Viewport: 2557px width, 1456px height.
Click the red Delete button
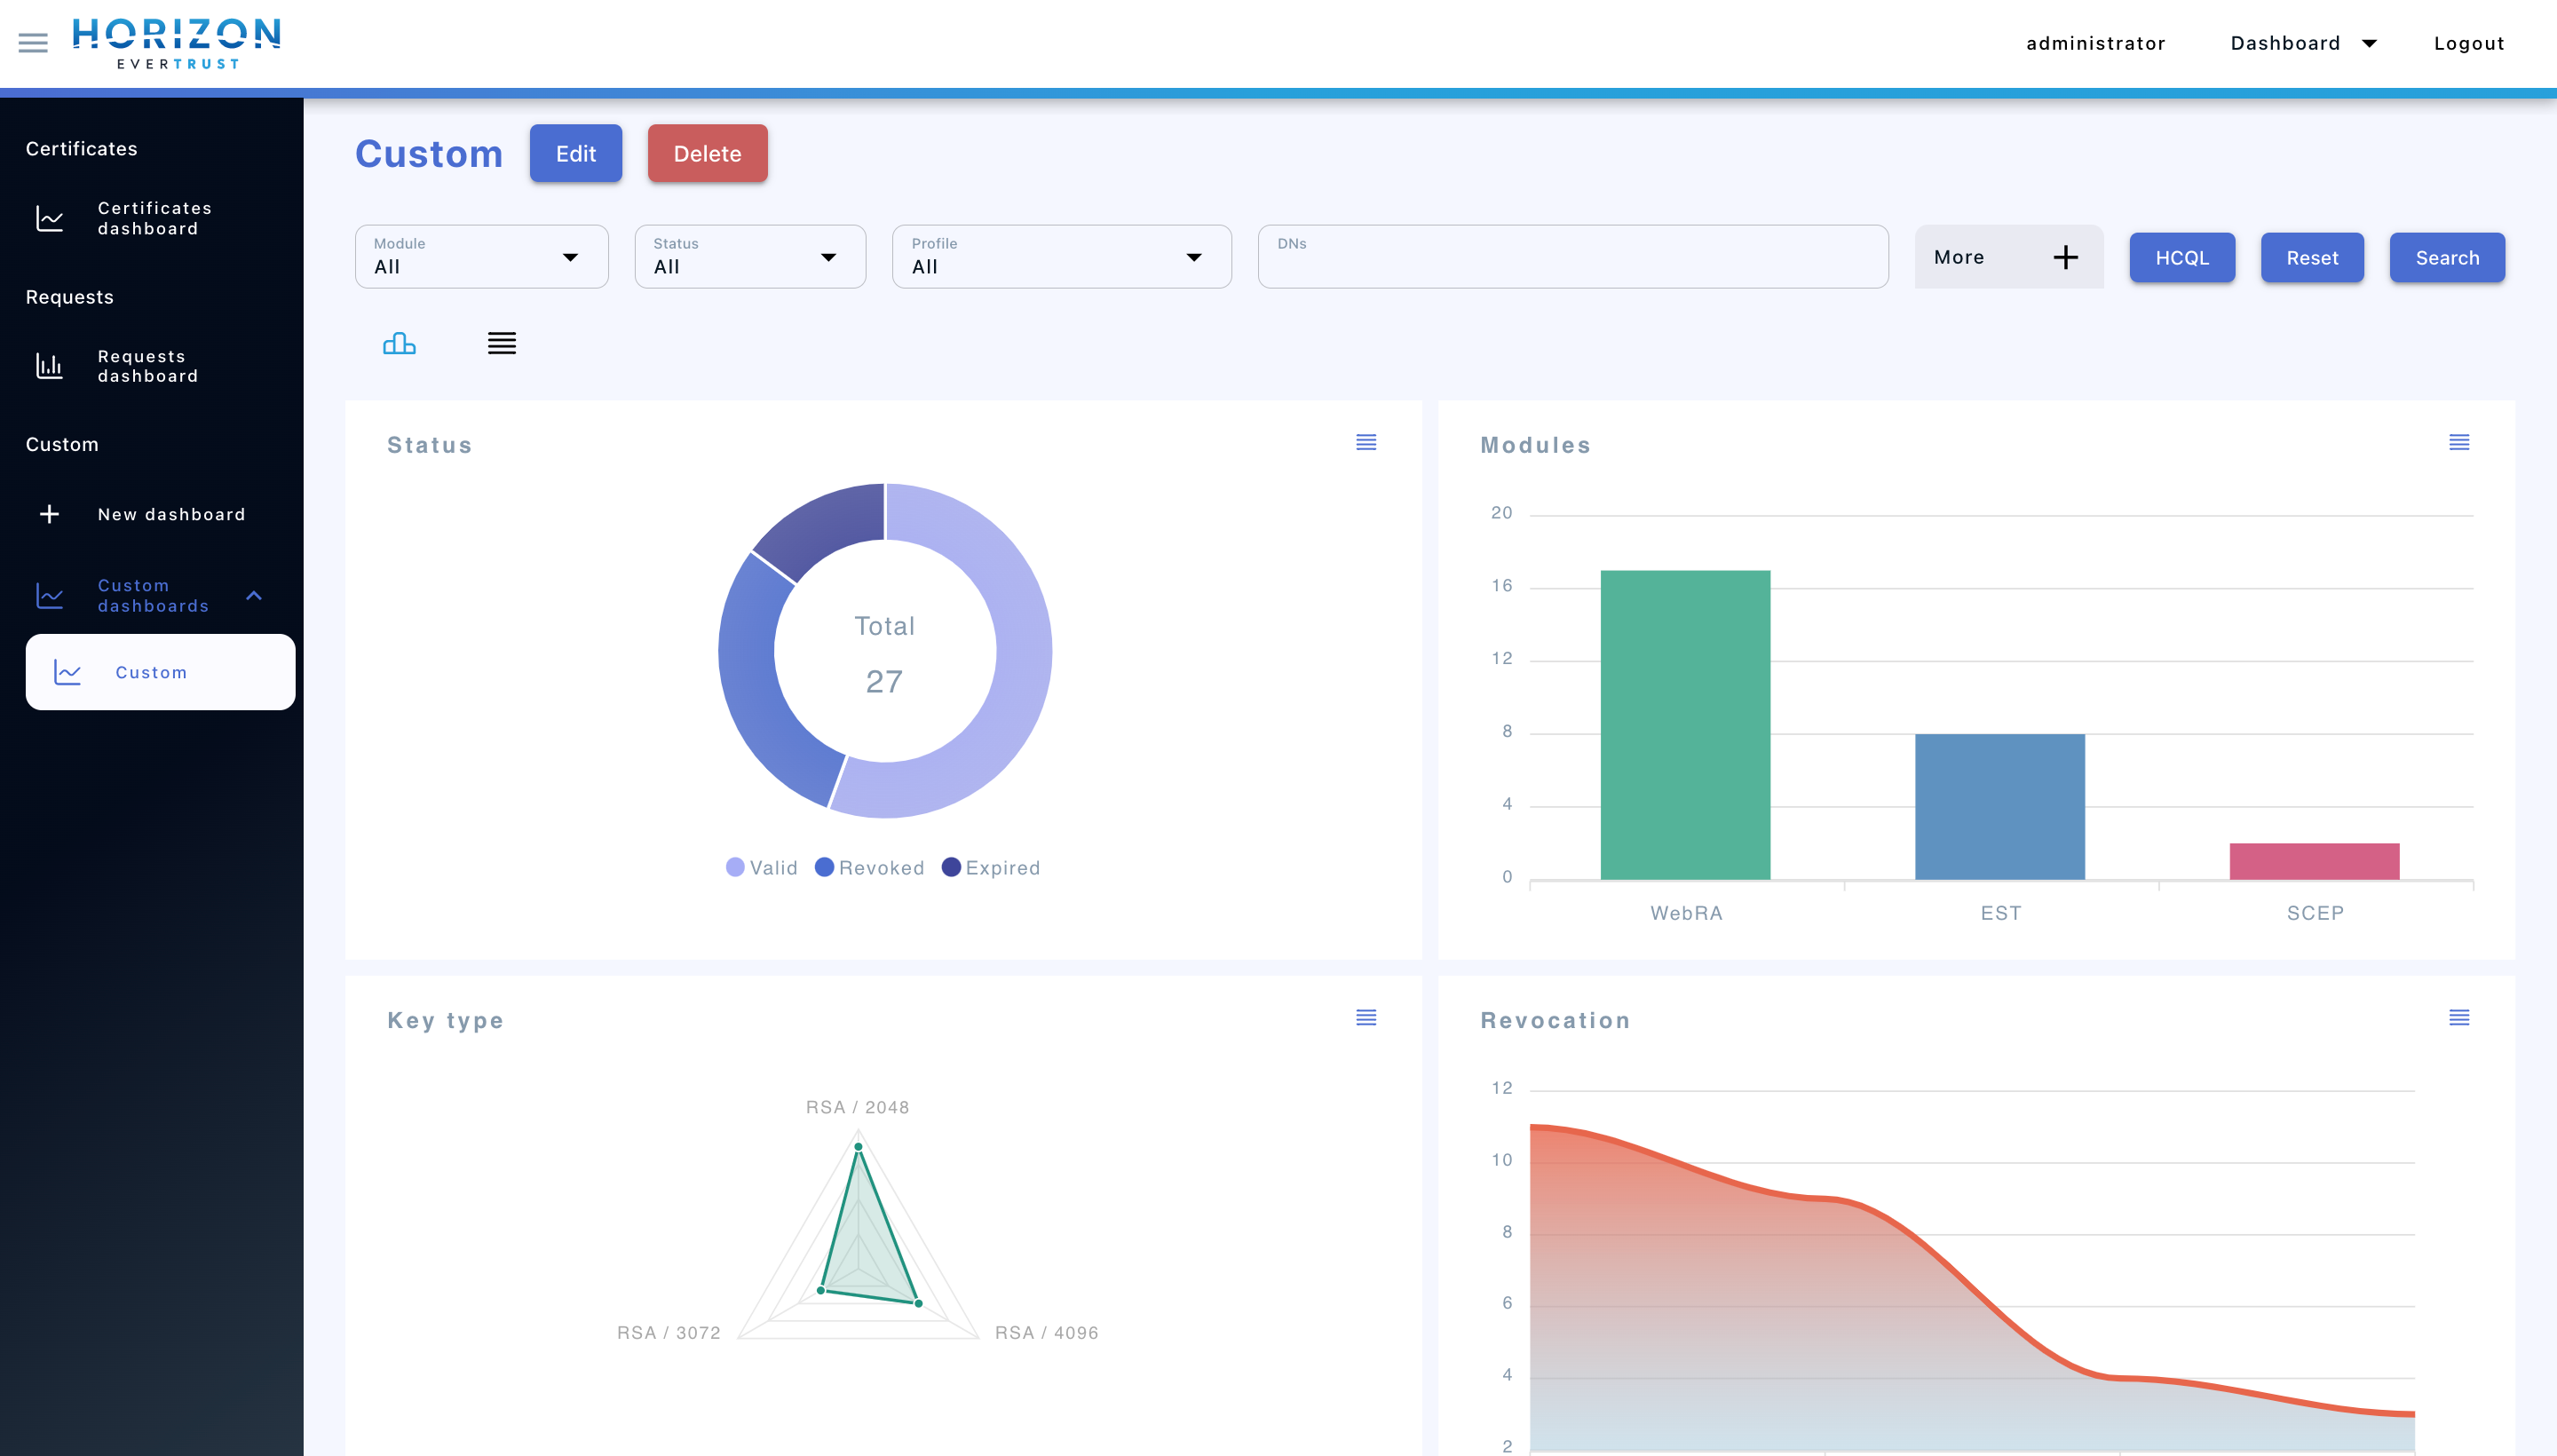(707, 153)
